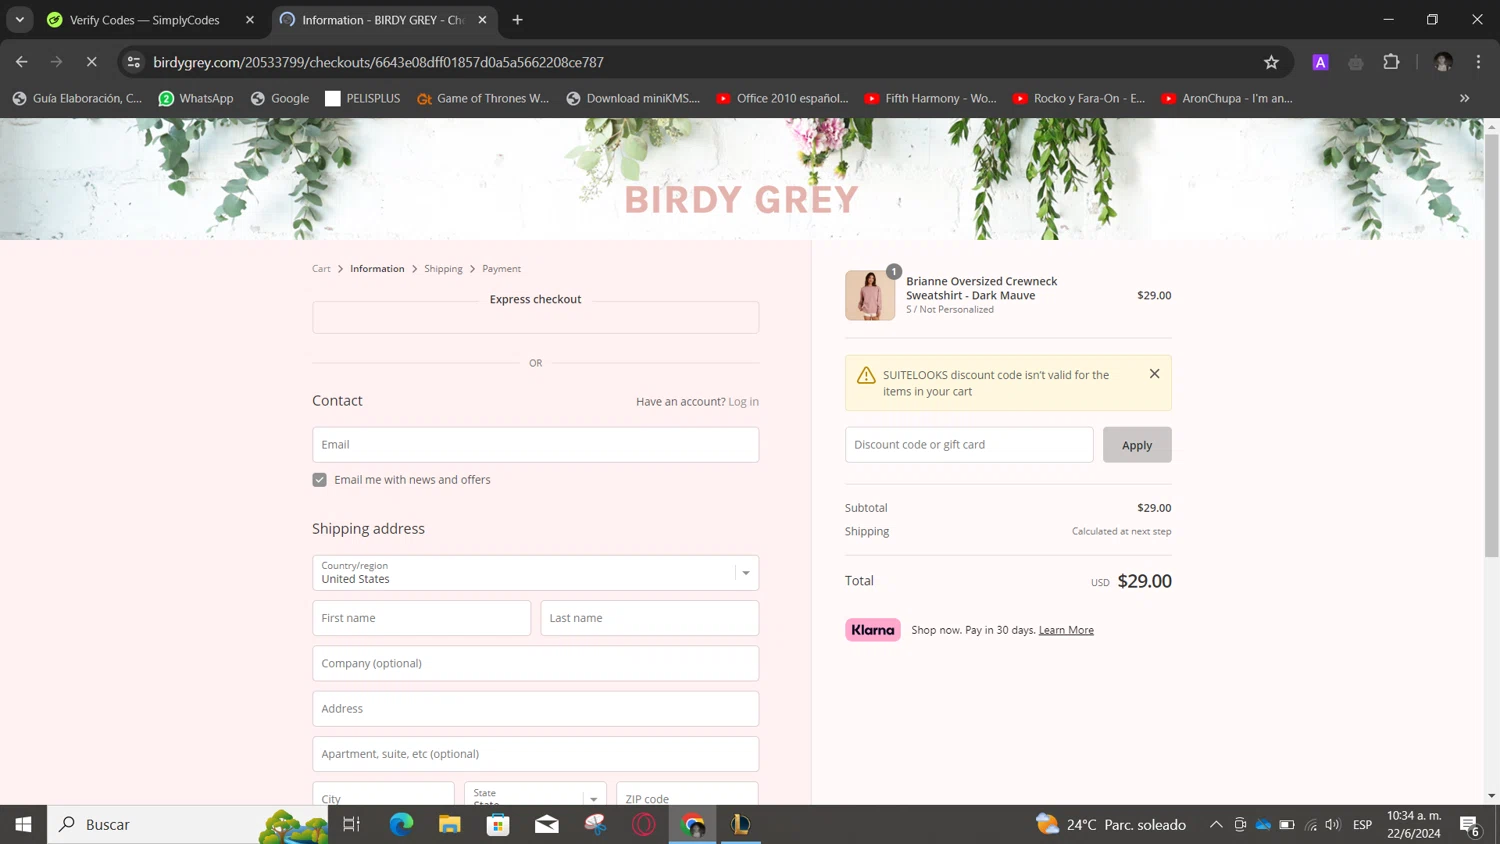This screenshot has height=844, width=1500.
Task: Open the Windows Start menu
Action: click(23, 824)
